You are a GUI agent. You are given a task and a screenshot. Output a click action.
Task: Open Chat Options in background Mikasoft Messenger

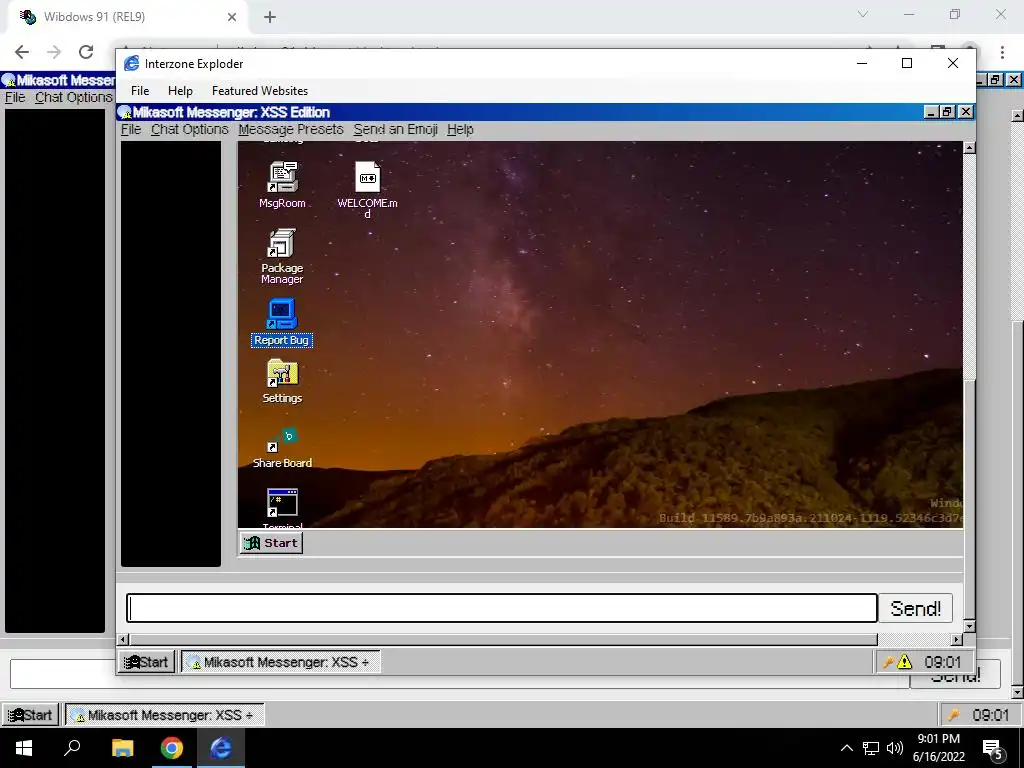pos(73,97)
